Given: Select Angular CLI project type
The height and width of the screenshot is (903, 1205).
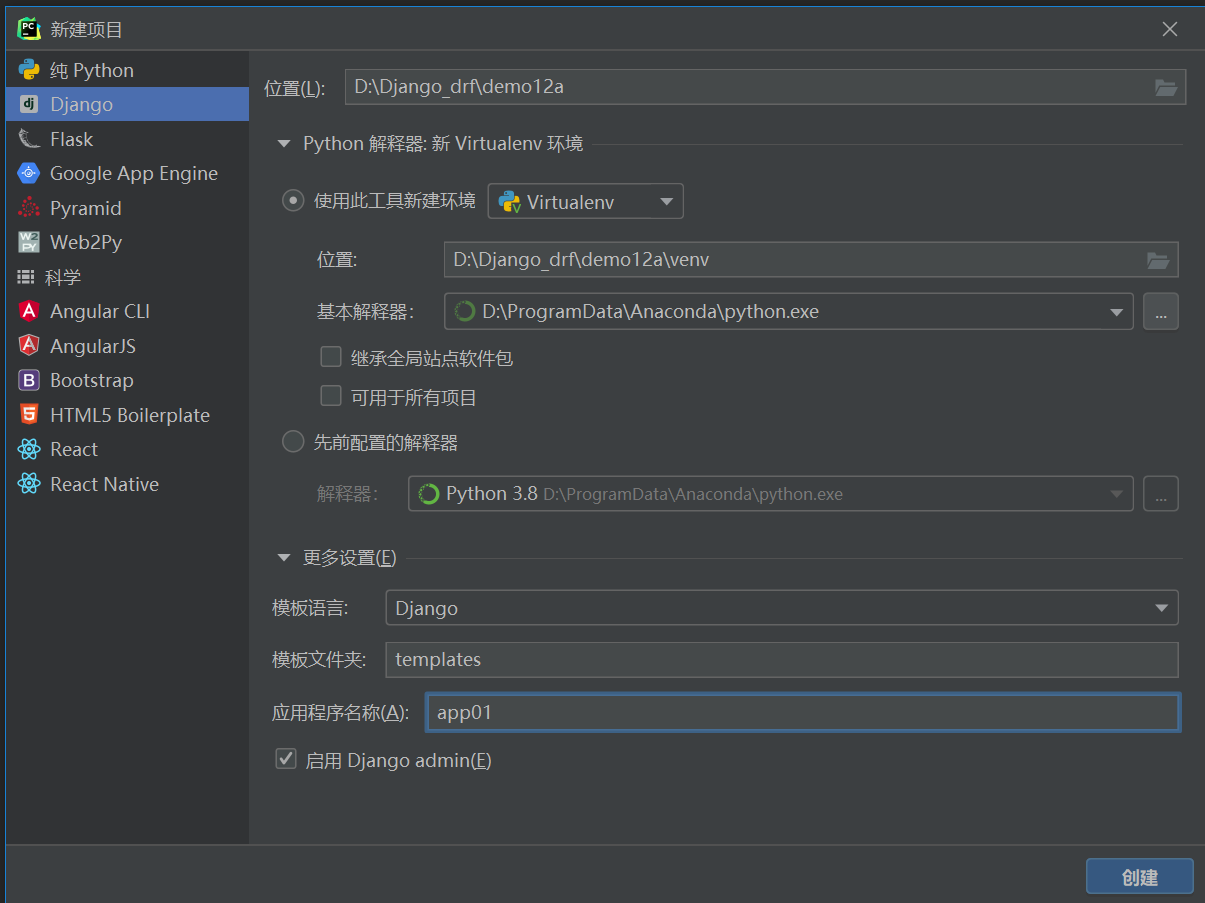Looking at the screenshot, I should (x=127, y=311).
